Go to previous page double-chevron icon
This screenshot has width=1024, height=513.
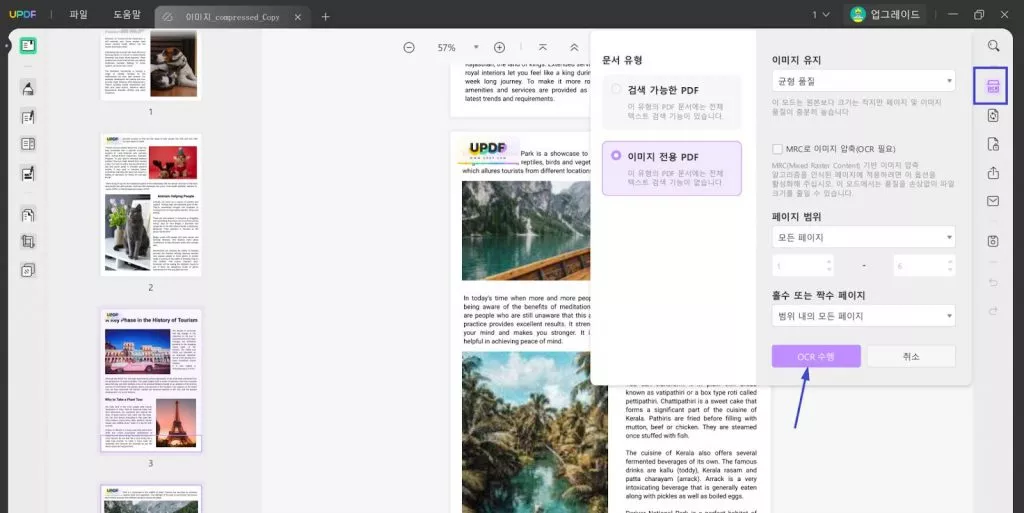pyautogui.click(x=574, y=48)
